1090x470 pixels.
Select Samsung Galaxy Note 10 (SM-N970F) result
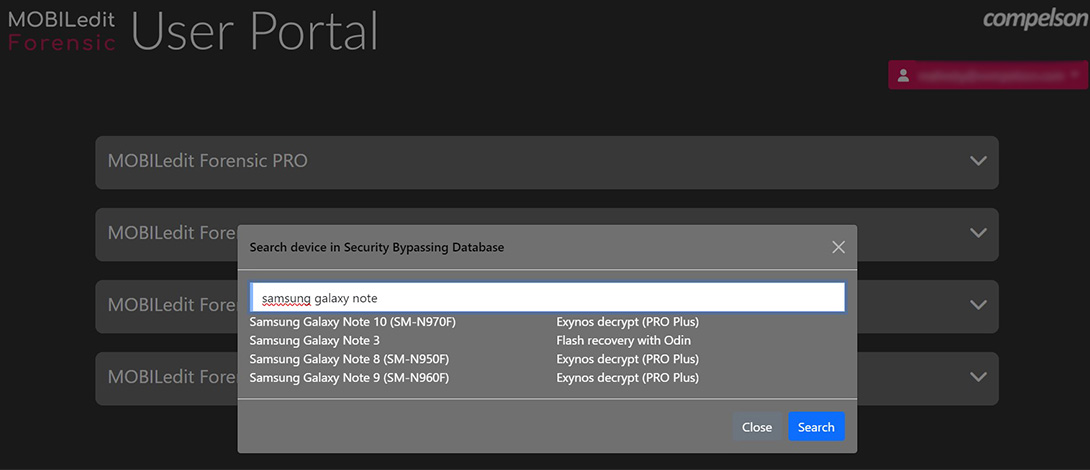coord(352,323)
